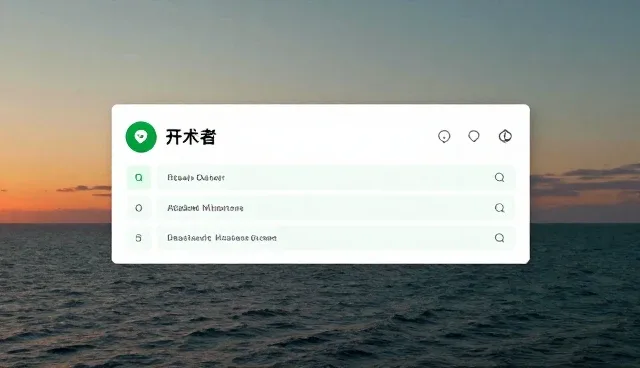Click the O icon beside the middle row

point(139,208)
